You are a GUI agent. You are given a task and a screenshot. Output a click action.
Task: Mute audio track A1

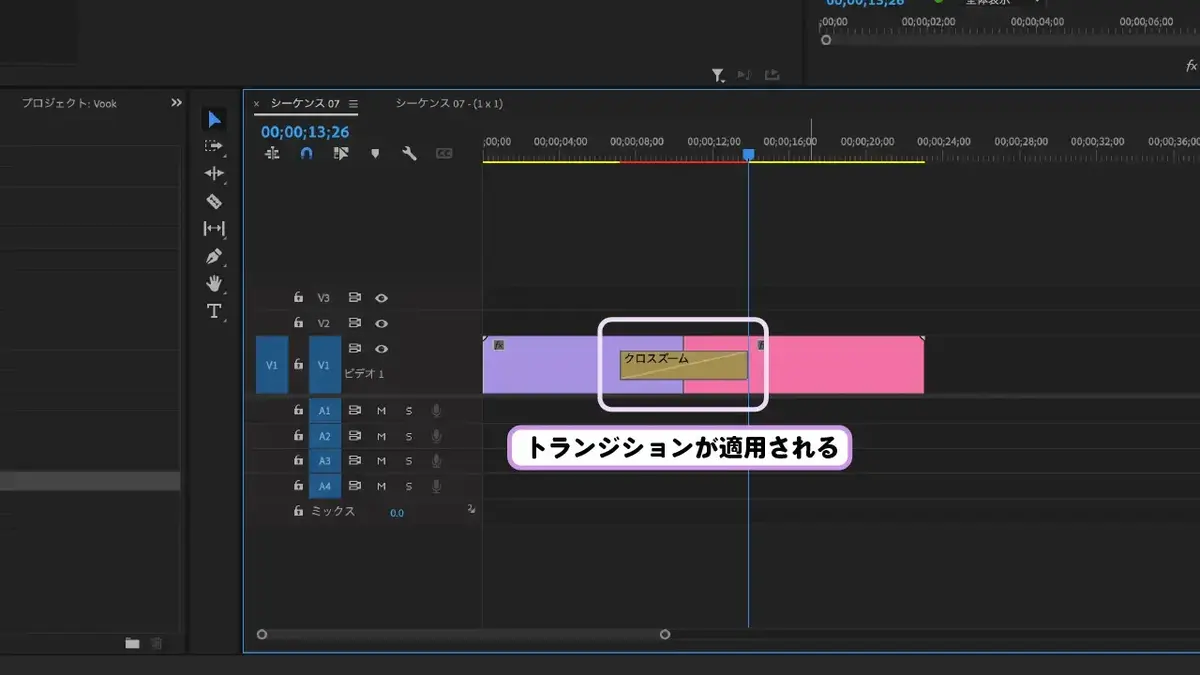pos(381,410)
